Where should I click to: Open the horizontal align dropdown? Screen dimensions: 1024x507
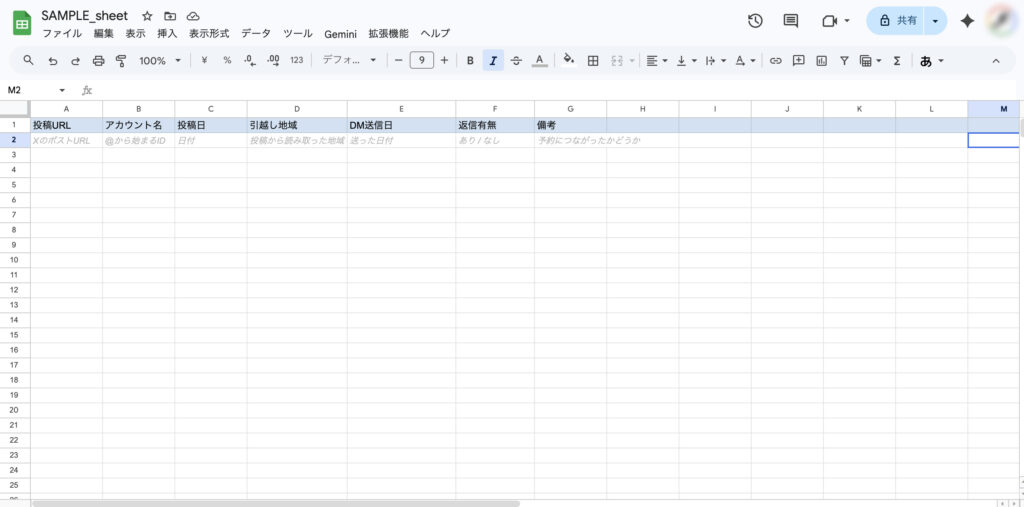click(x=656, y=61)
